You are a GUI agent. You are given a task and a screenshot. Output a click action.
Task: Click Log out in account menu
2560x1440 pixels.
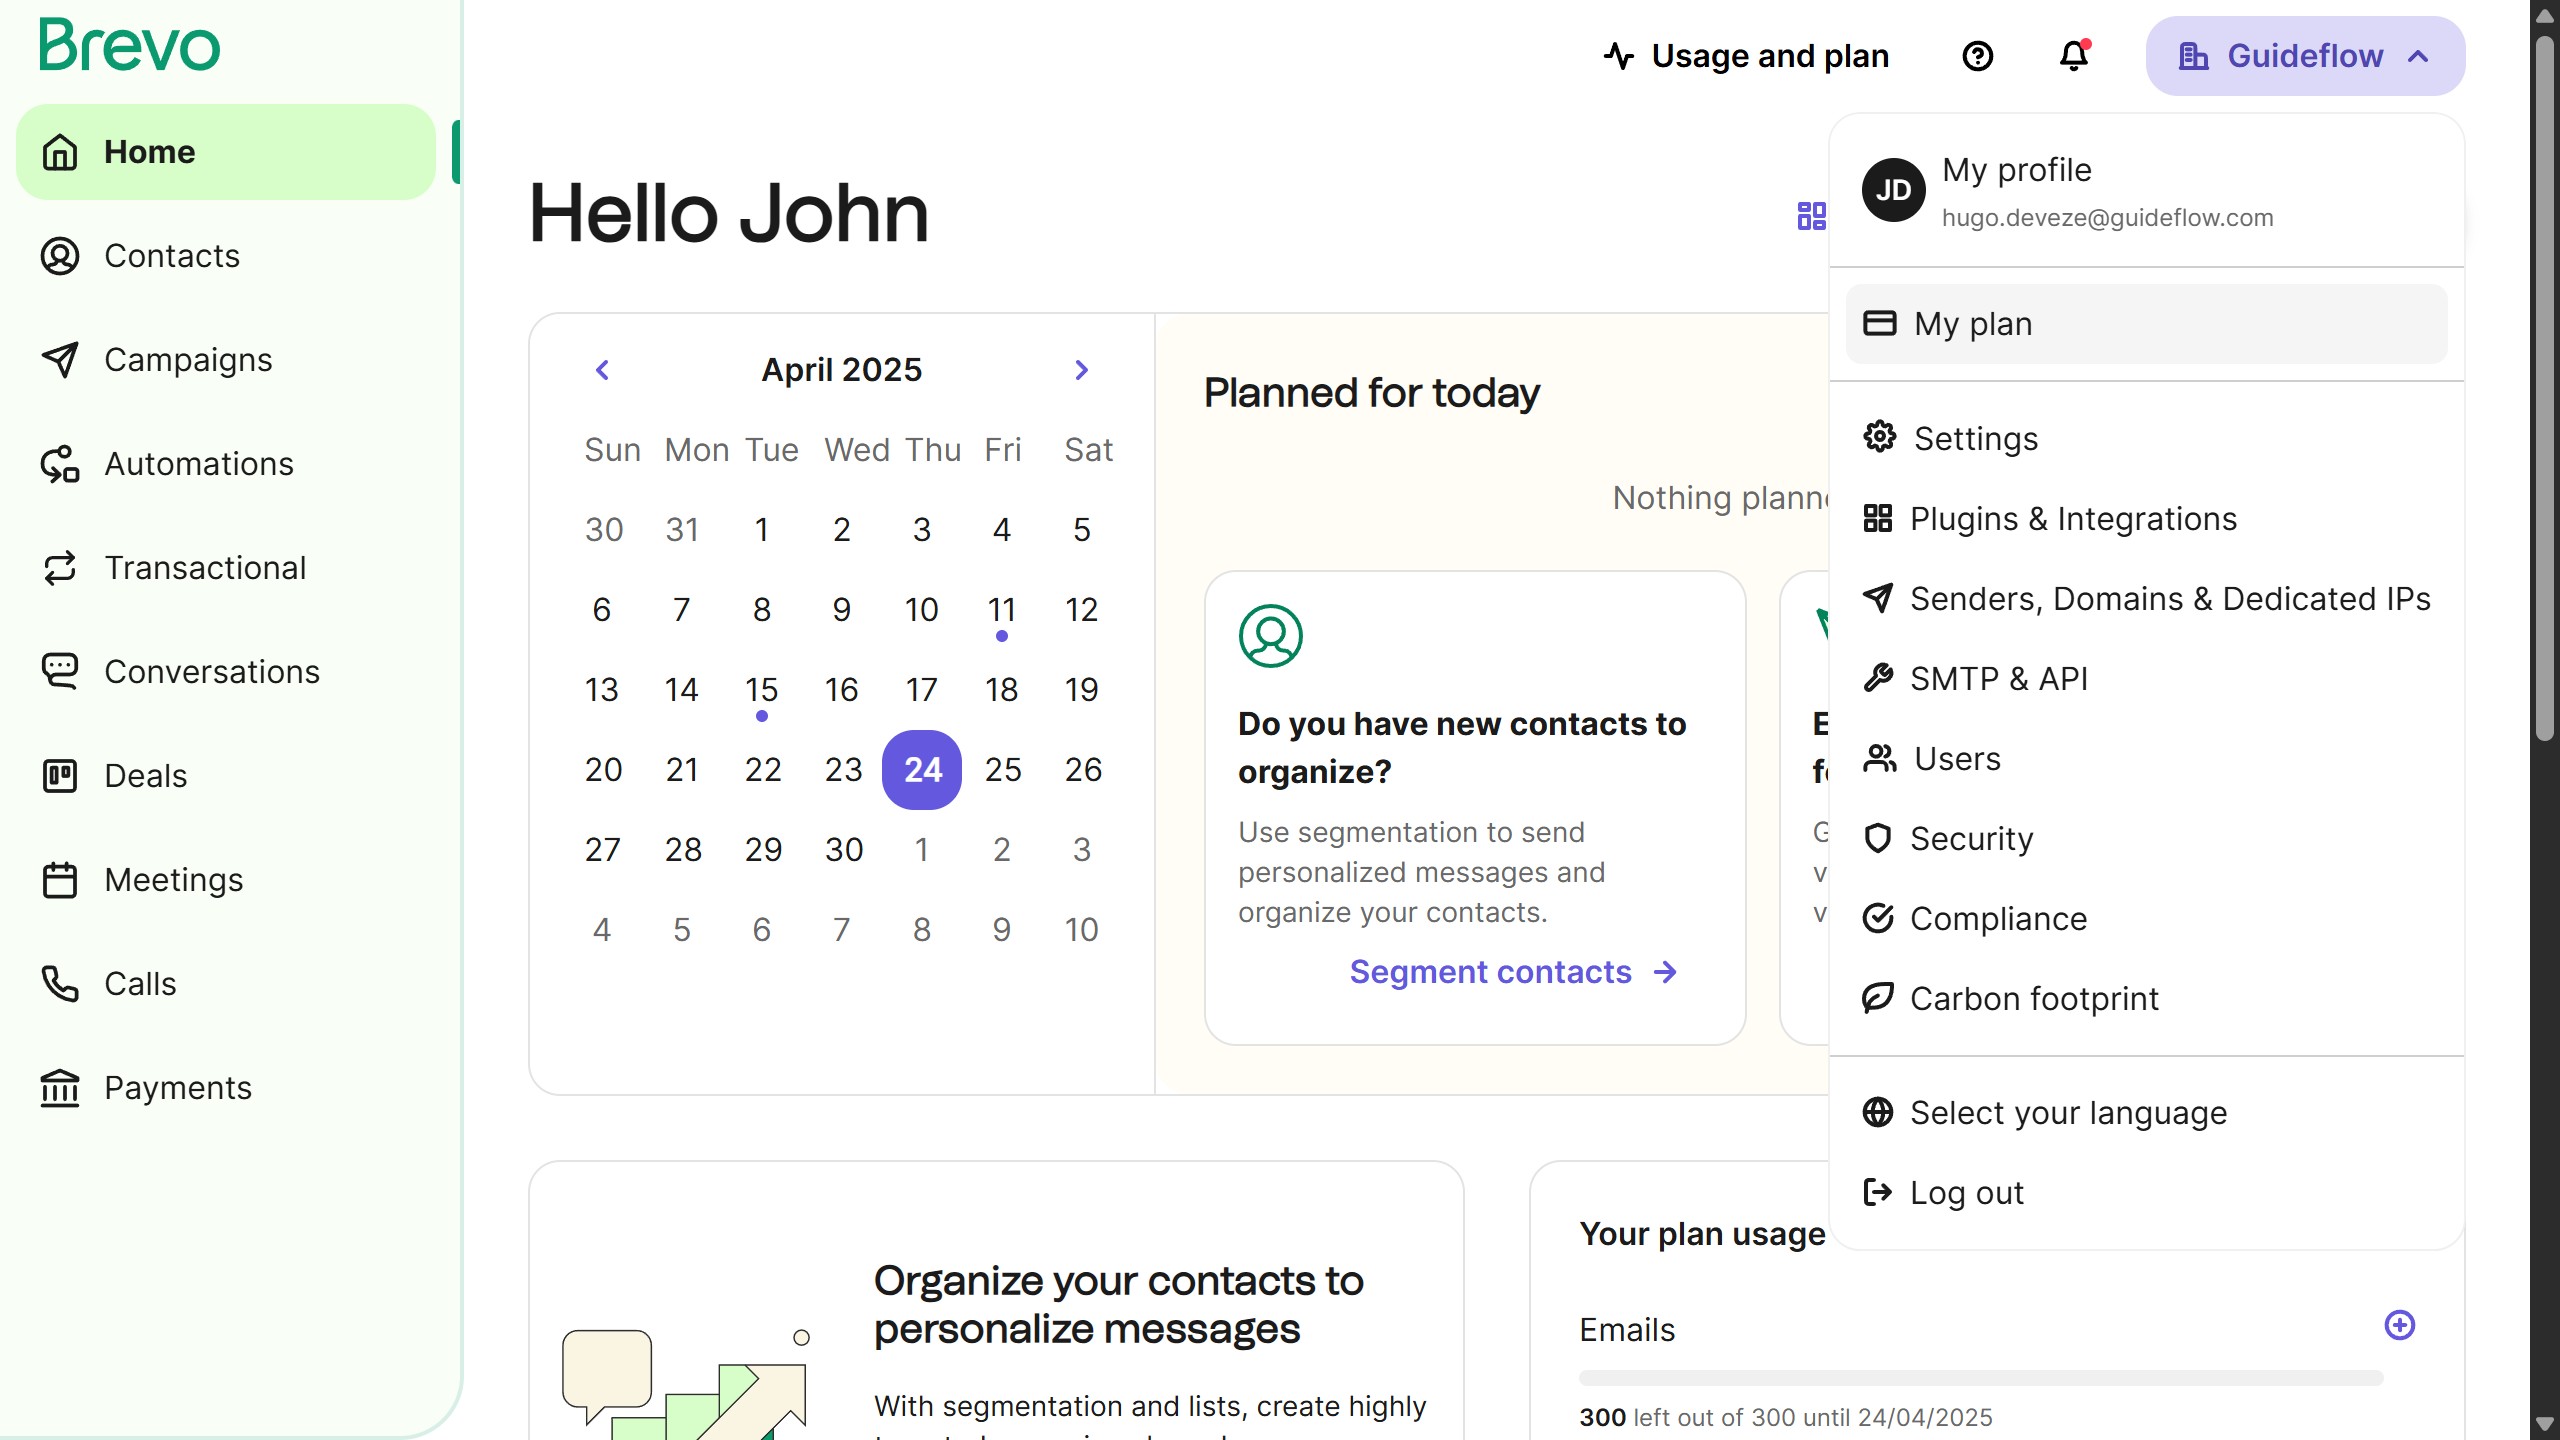(1965, 1193)
